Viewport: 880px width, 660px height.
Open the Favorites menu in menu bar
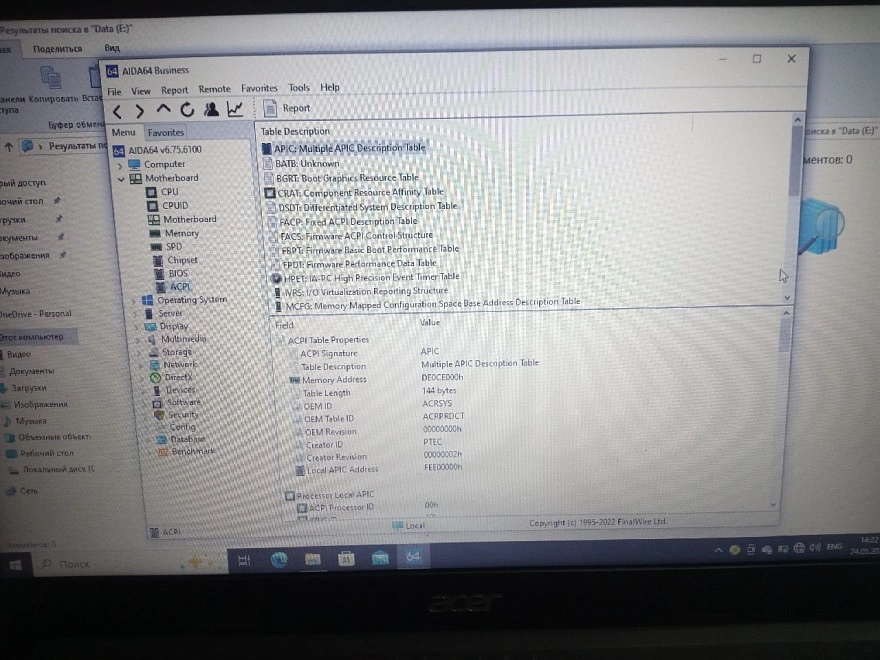[x=259, y=88]
